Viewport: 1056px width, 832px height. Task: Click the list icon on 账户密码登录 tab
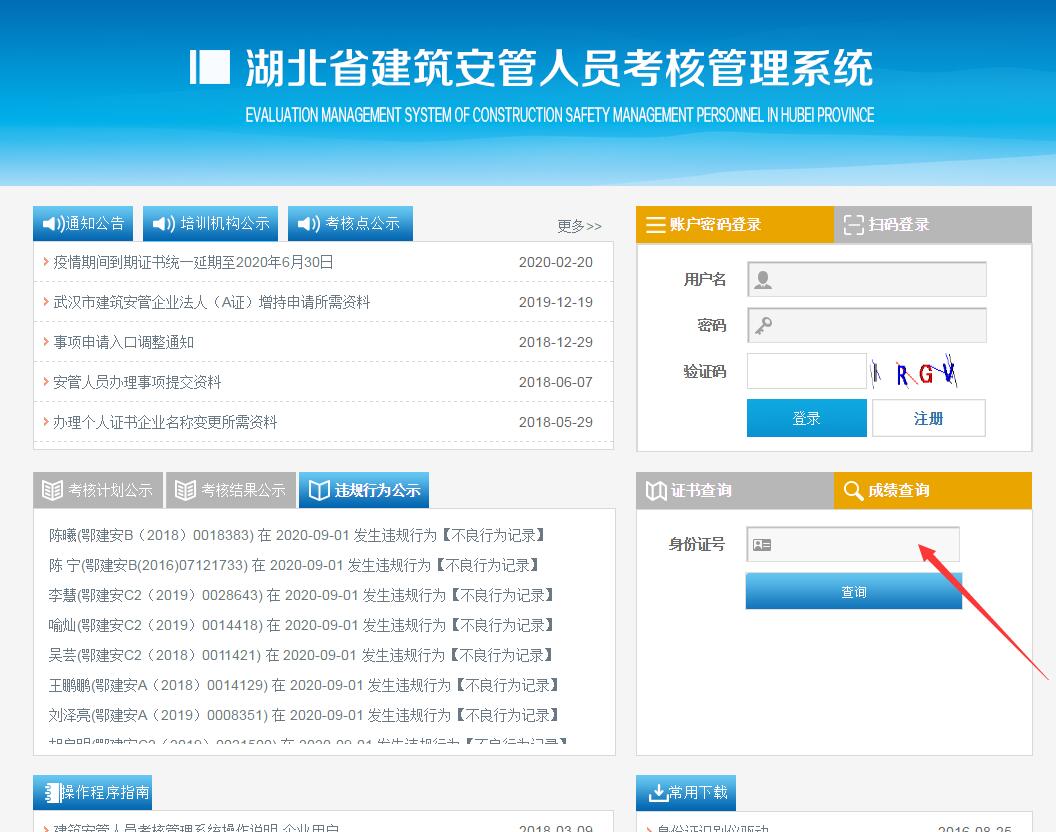[x=655, y=224]
